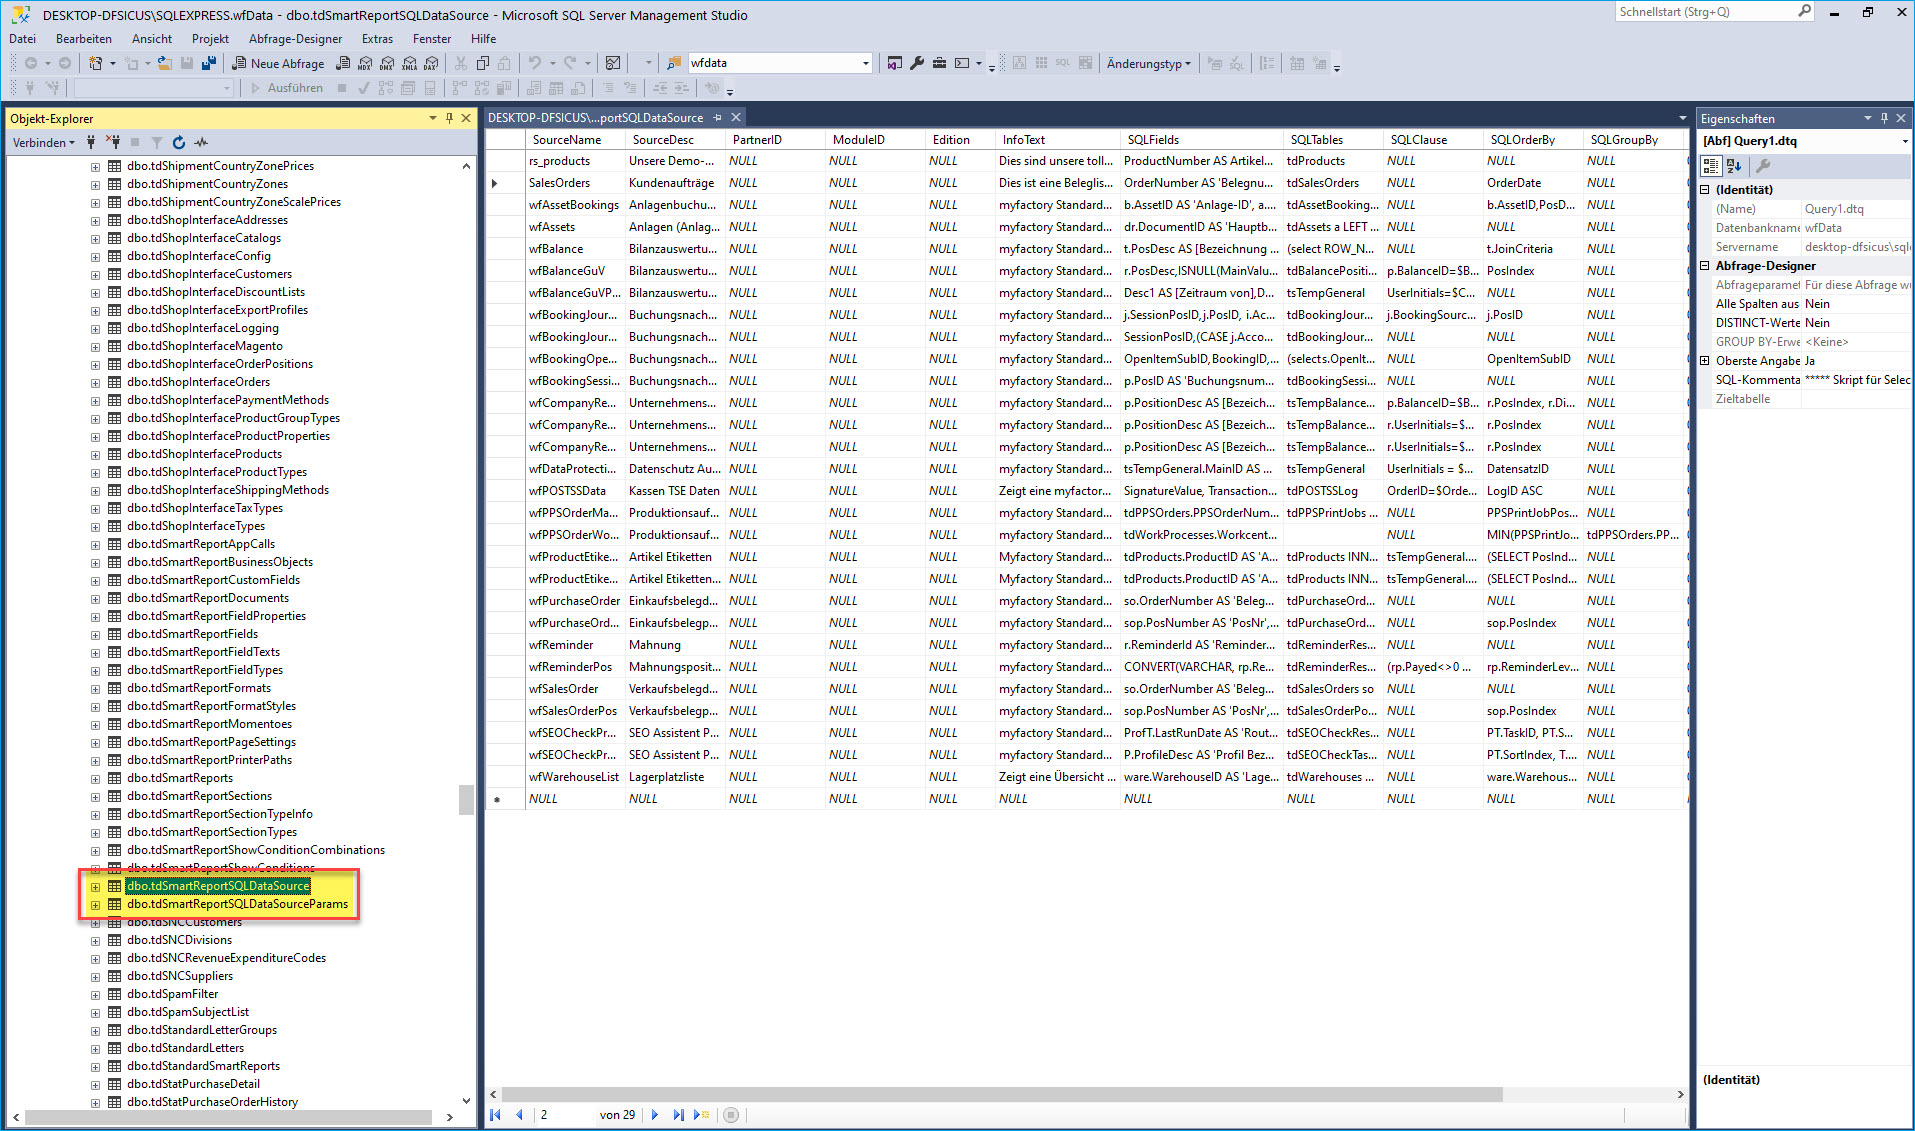Click the disconnect icon in Objekt-Explorer
Screen dimensions: 1915x1131
point(114,143)
